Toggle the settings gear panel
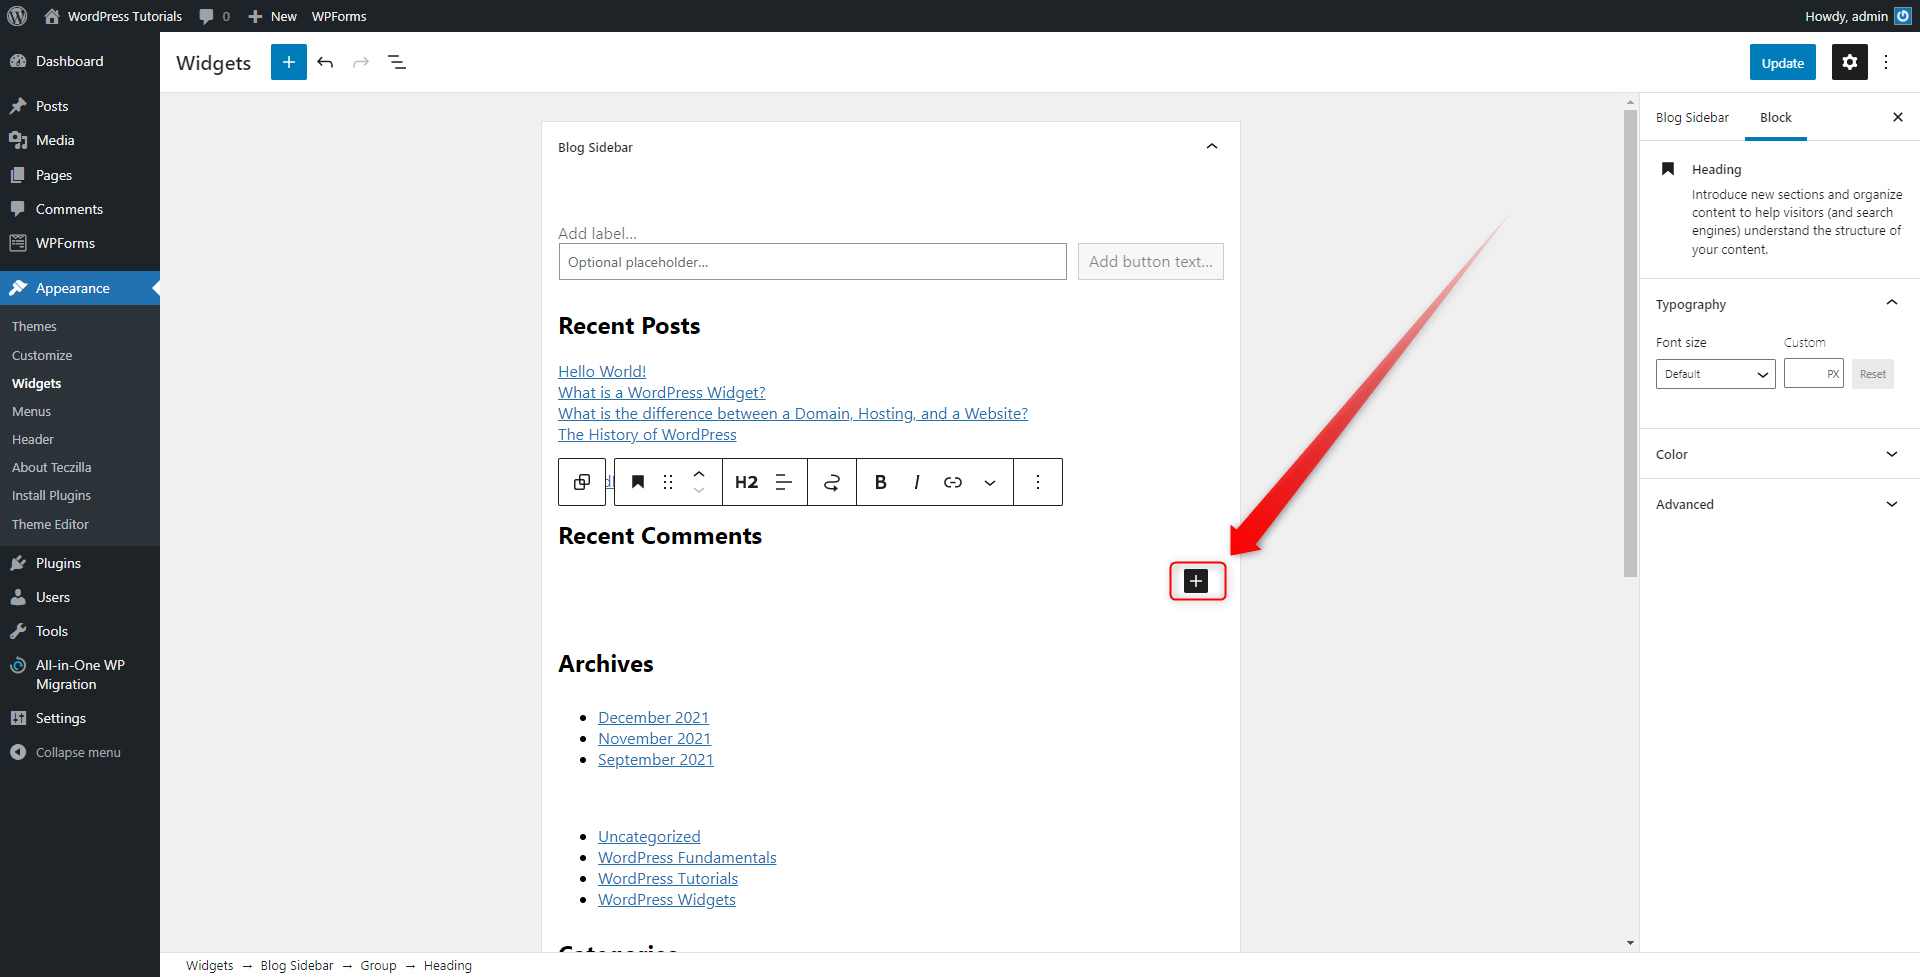Image resolution: width=1920 pixels, height=977 pixels. 1850,62
